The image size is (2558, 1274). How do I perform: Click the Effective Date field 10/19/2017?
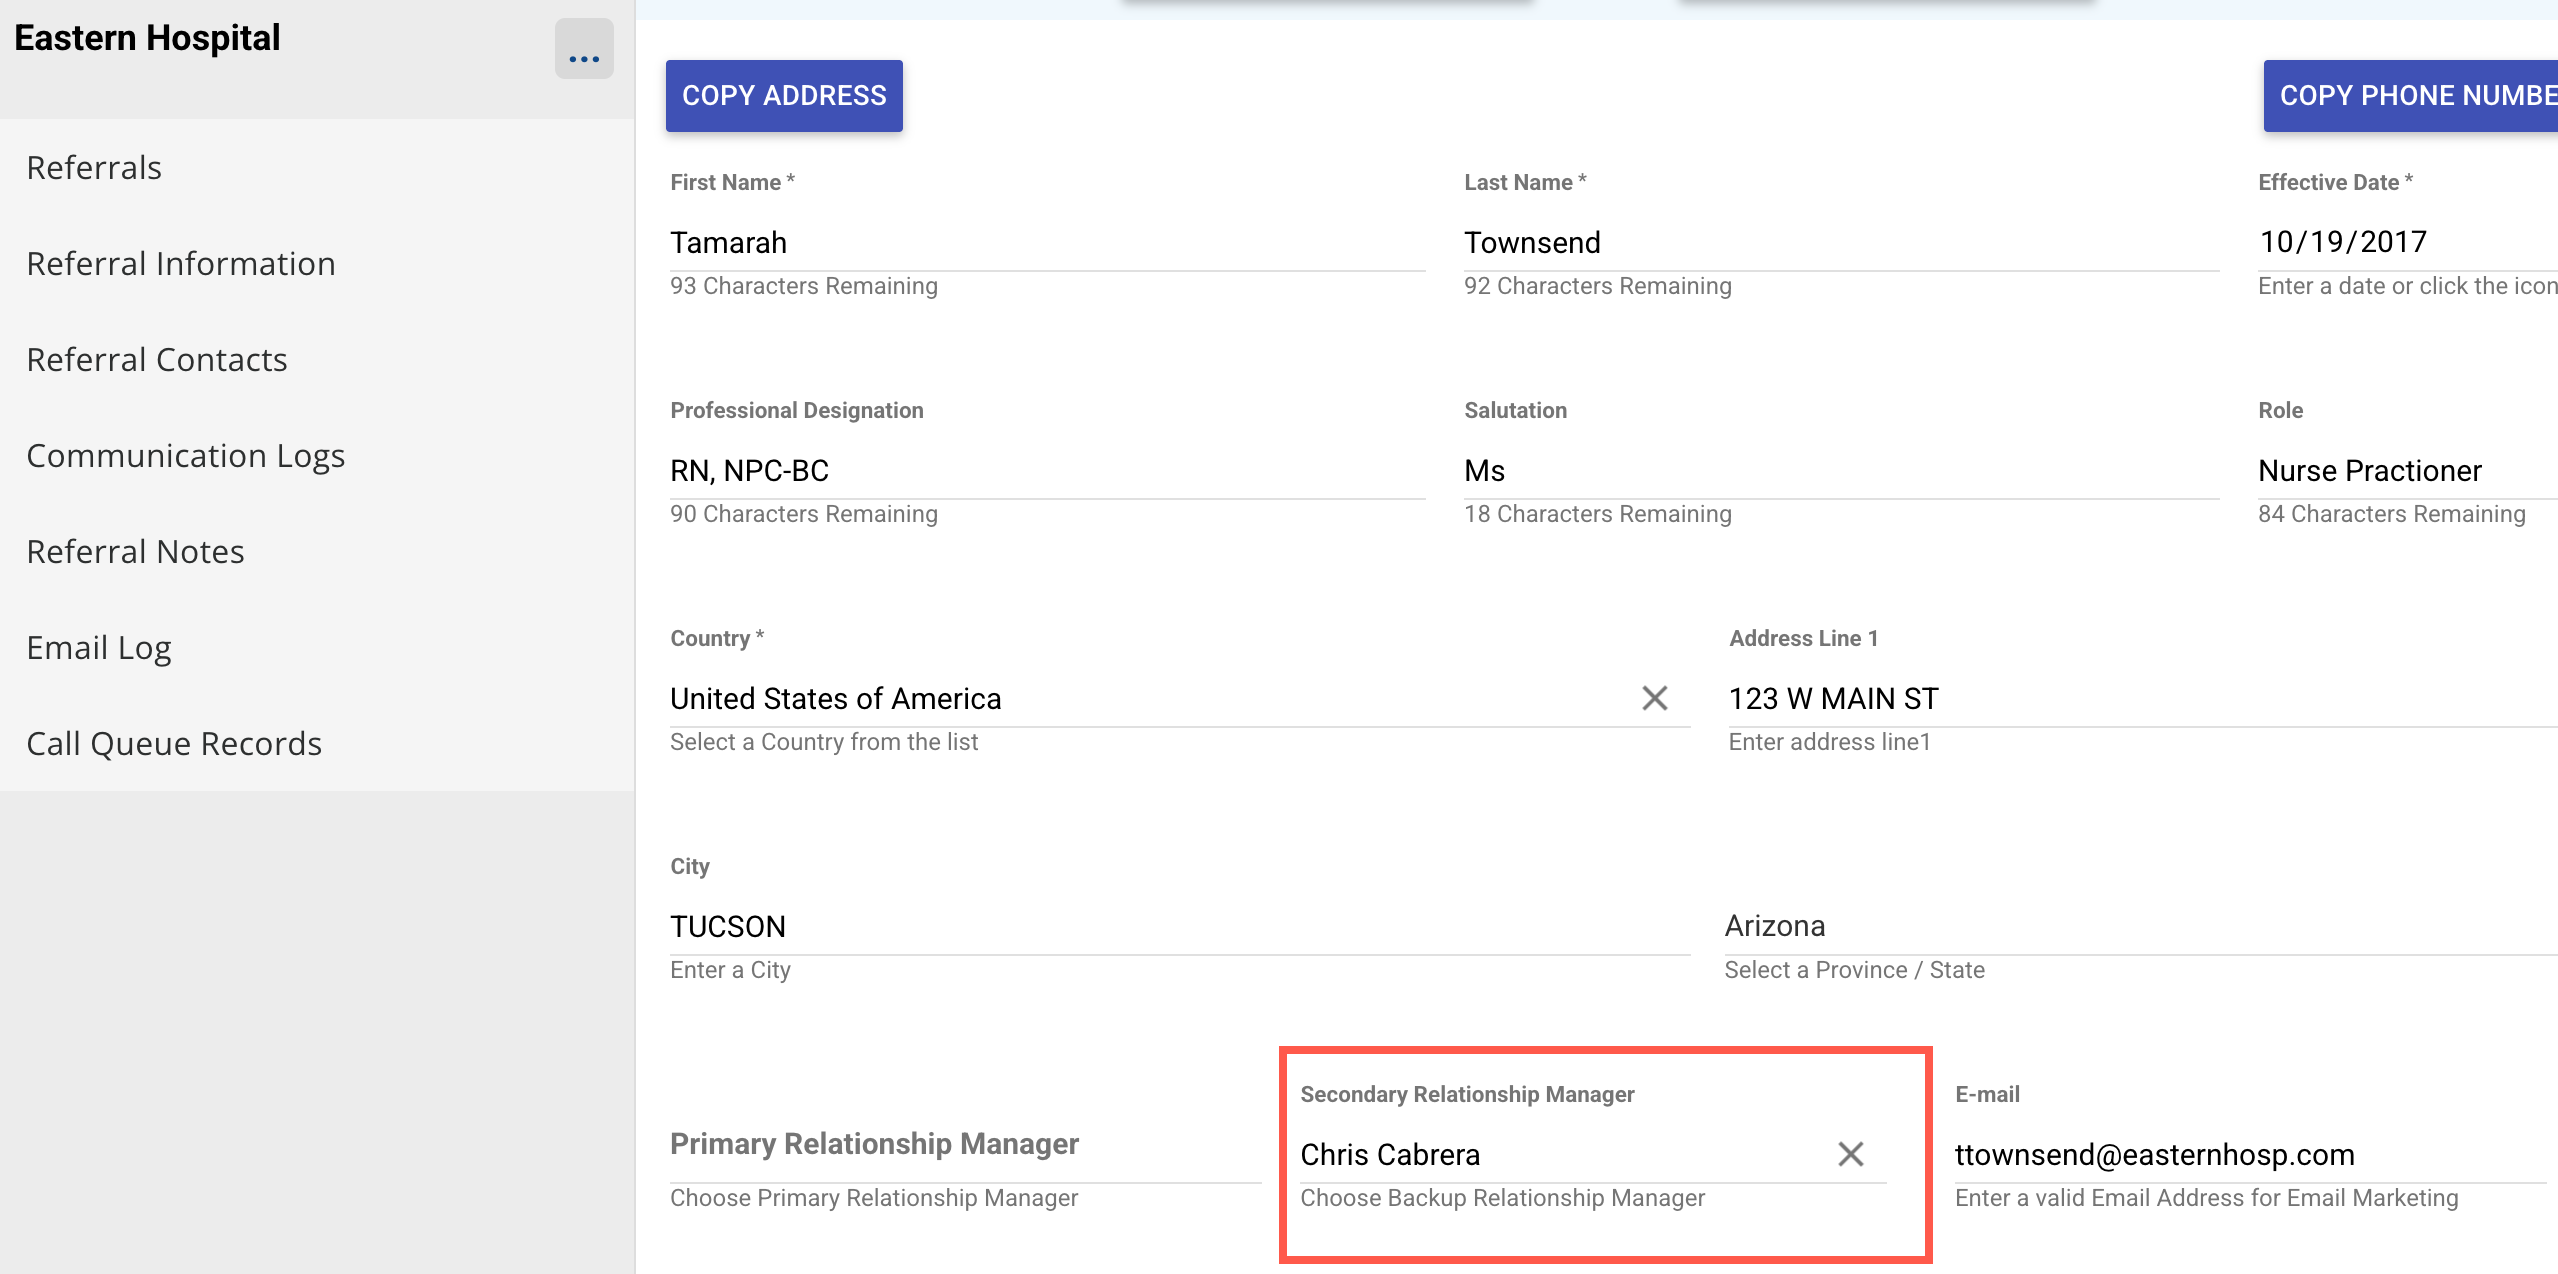(2400, 242)
